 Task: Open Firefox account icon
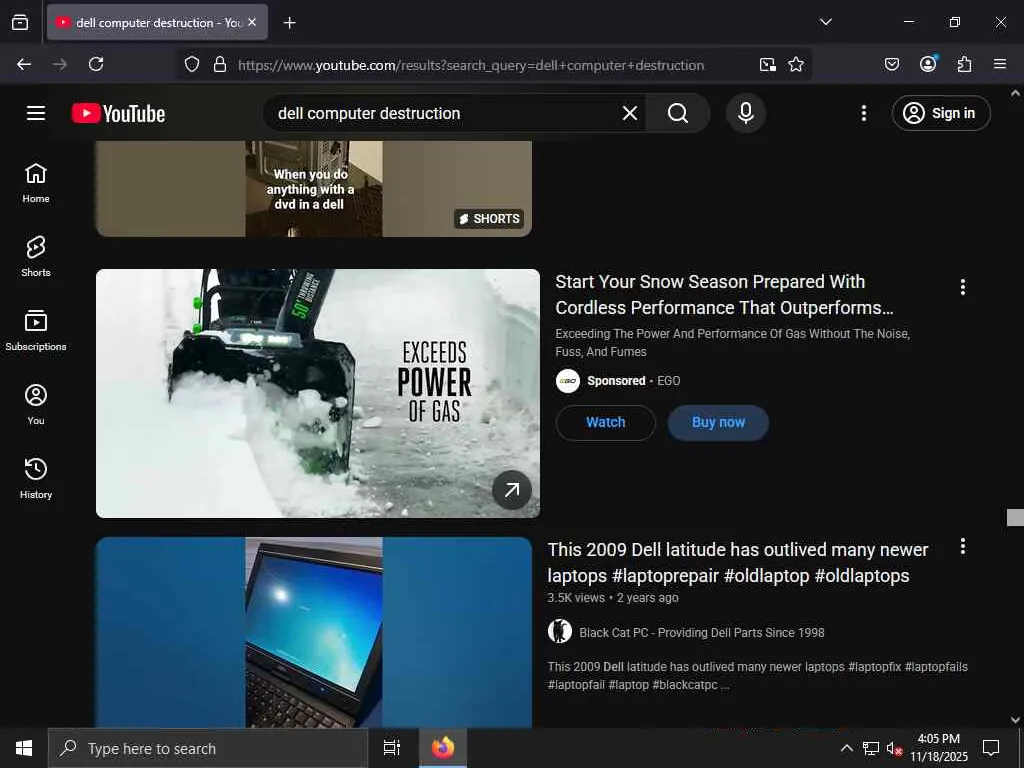tap(928, 63)
